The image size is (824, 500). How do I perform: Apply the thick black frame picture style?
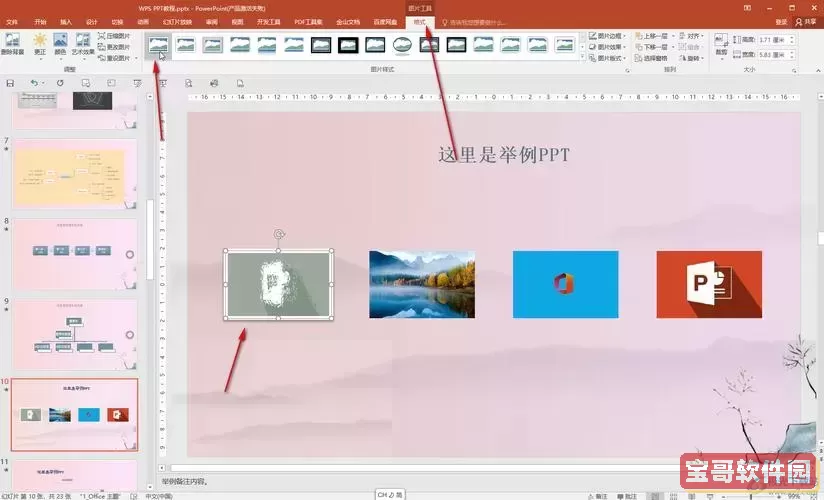pyautogui.click(x=348, y=45)
